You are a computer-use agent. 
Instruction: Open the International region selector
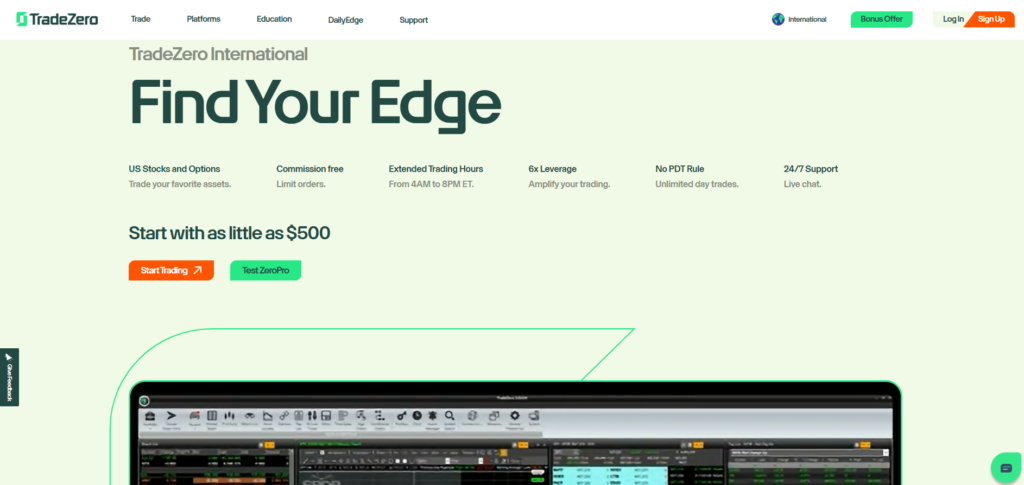(799, 20)
